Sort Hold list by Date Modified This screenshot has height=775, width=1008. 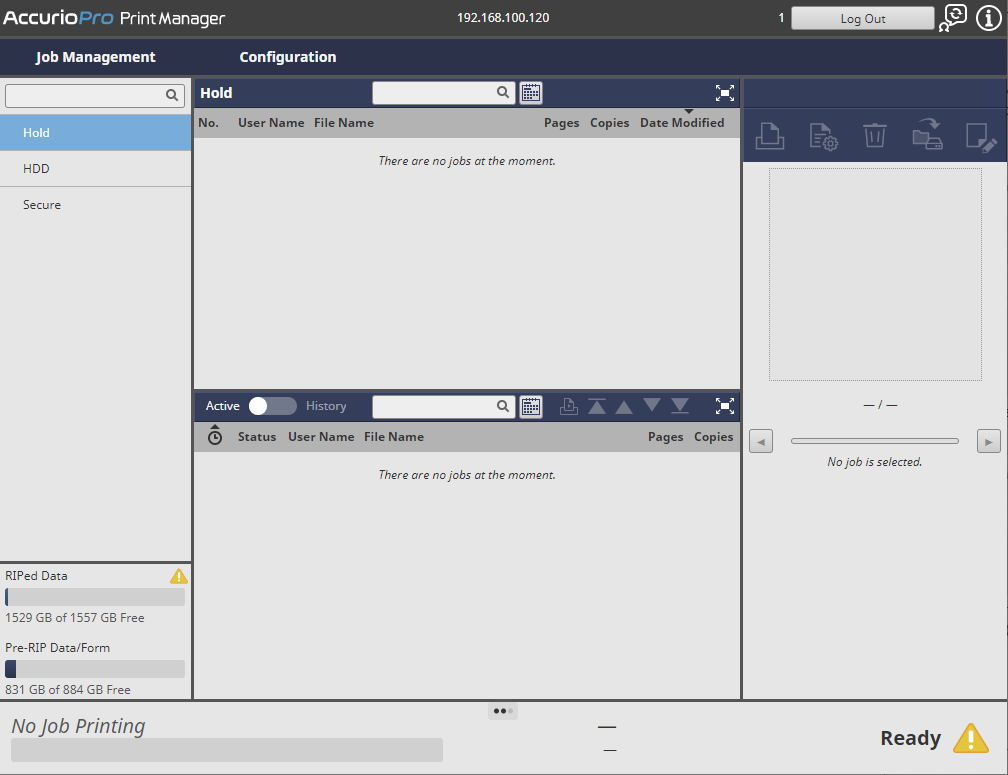(x=682, y=123)
